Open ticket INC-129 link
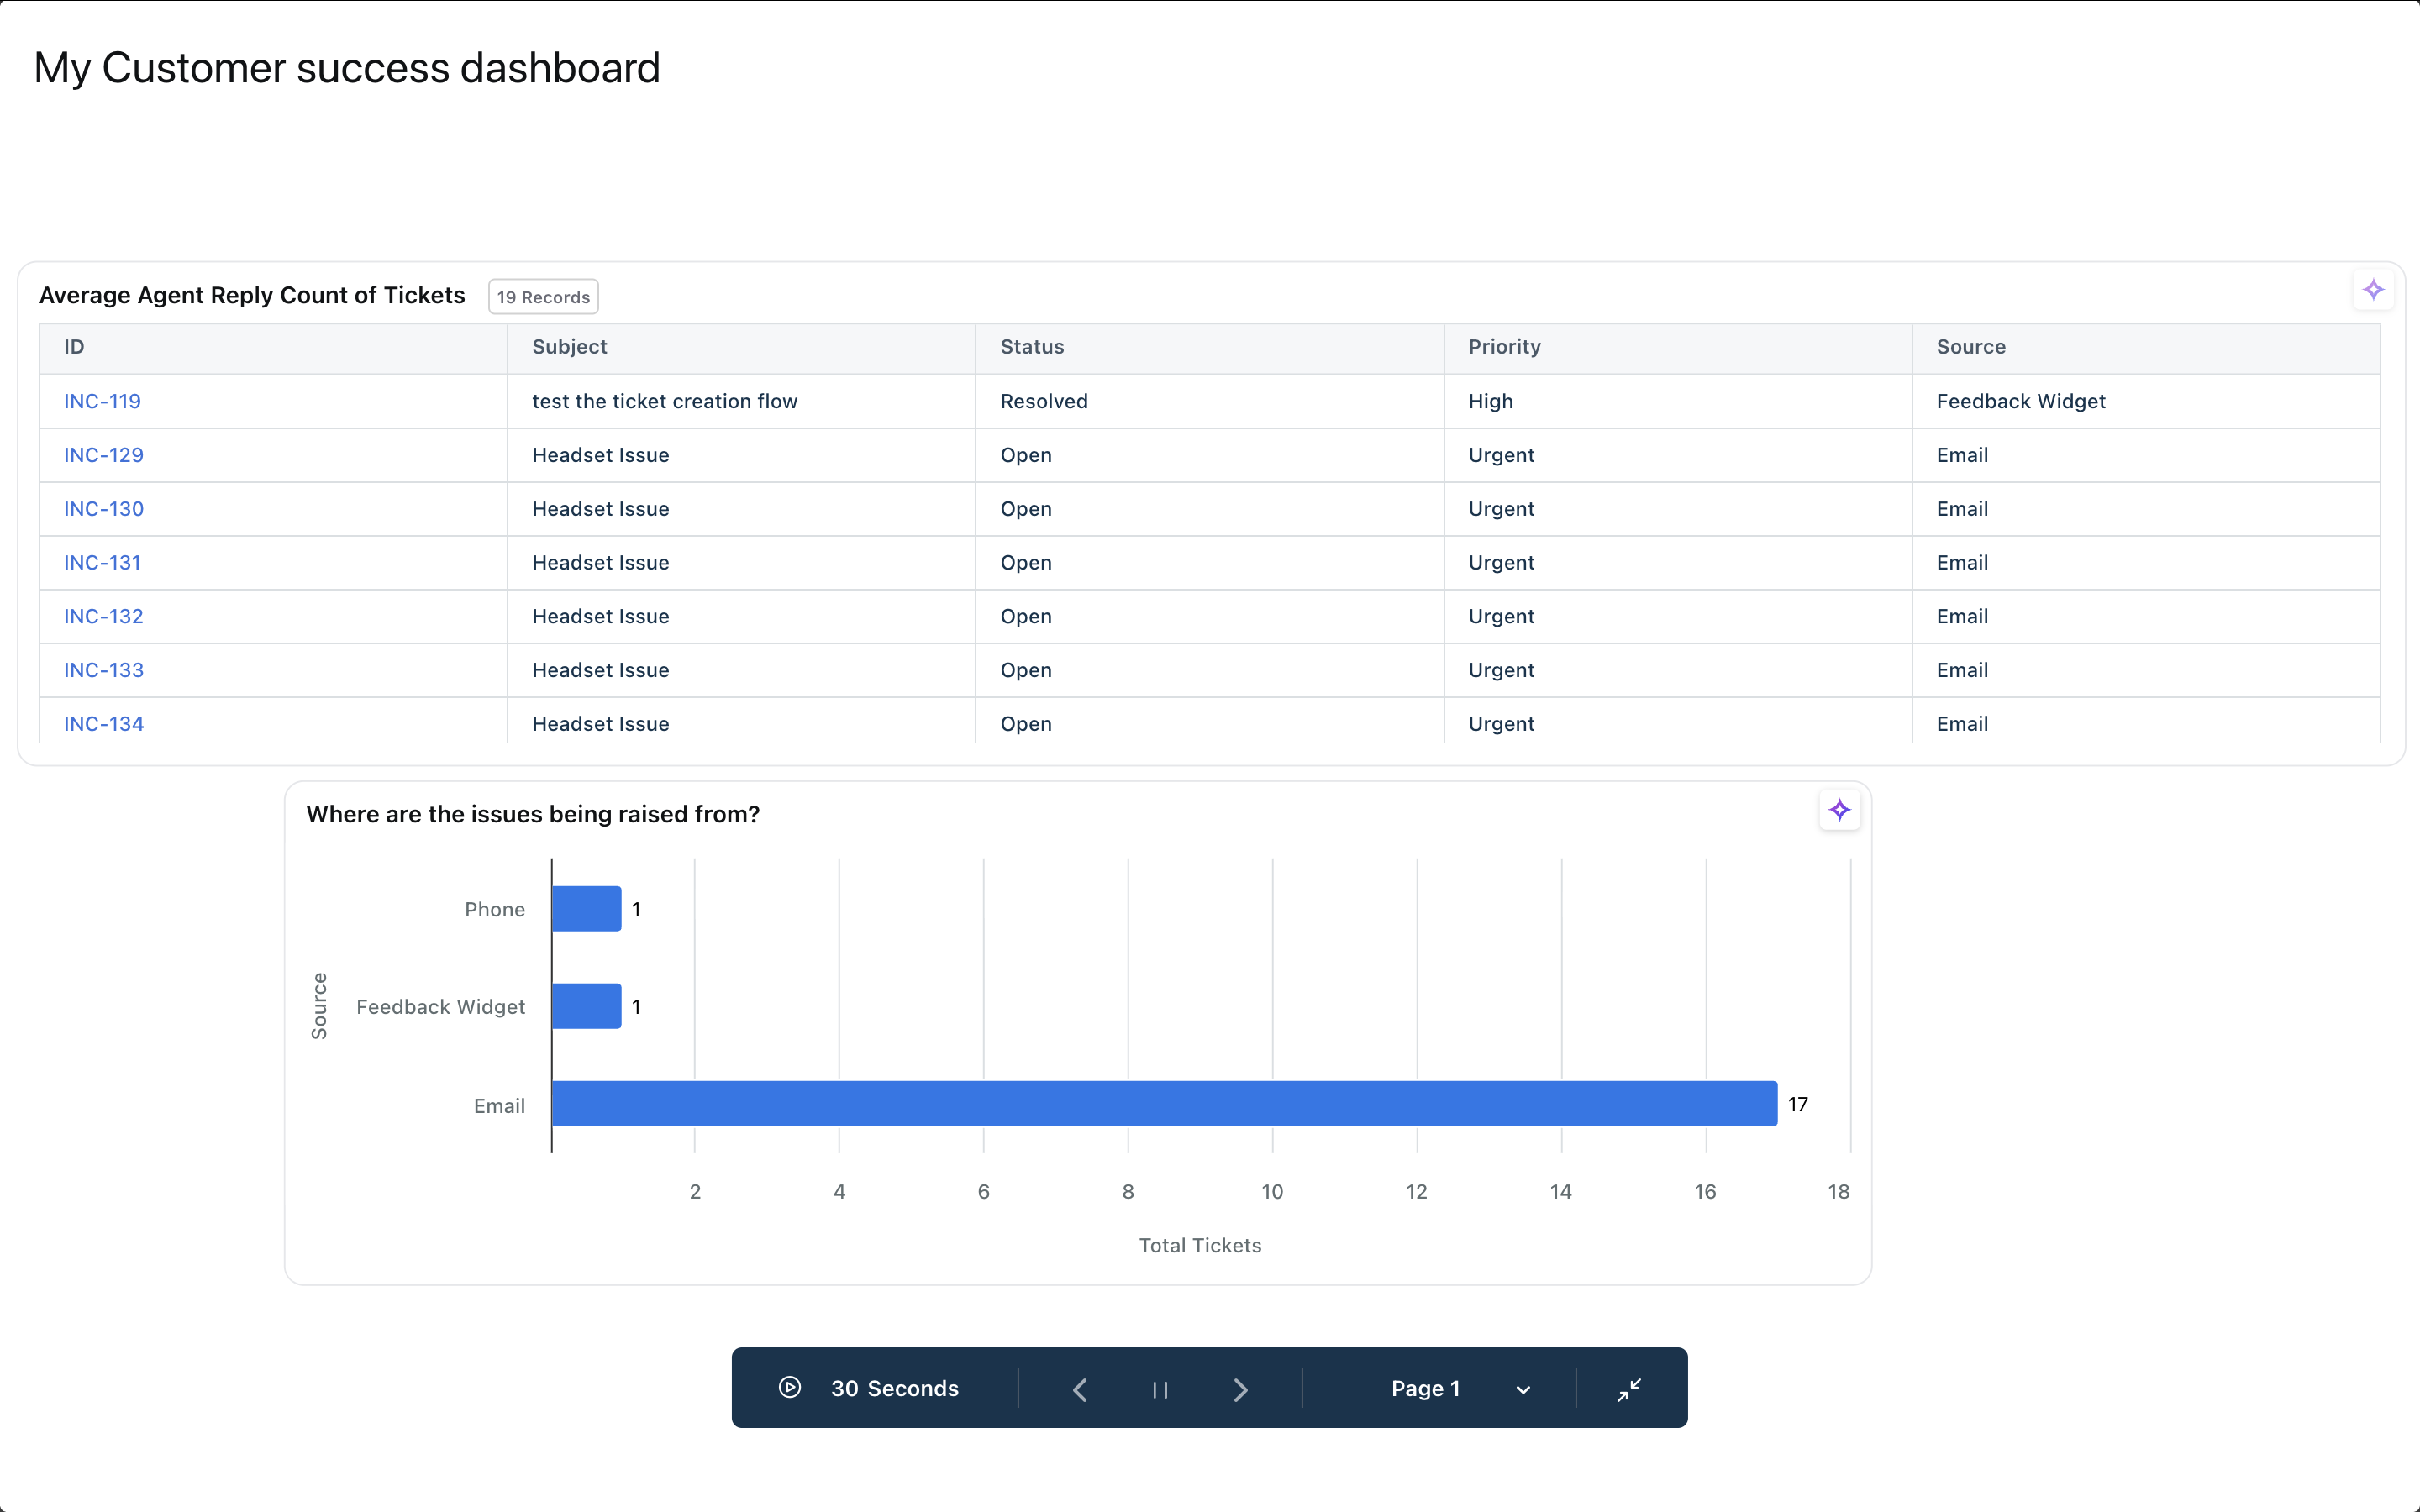This screenshot has width=2420, height=1512. (103, 455)
